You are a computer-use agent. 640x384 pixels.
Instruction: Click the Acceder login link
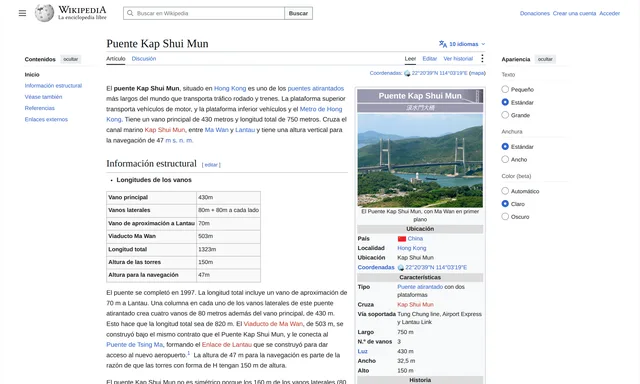(609, 13)
